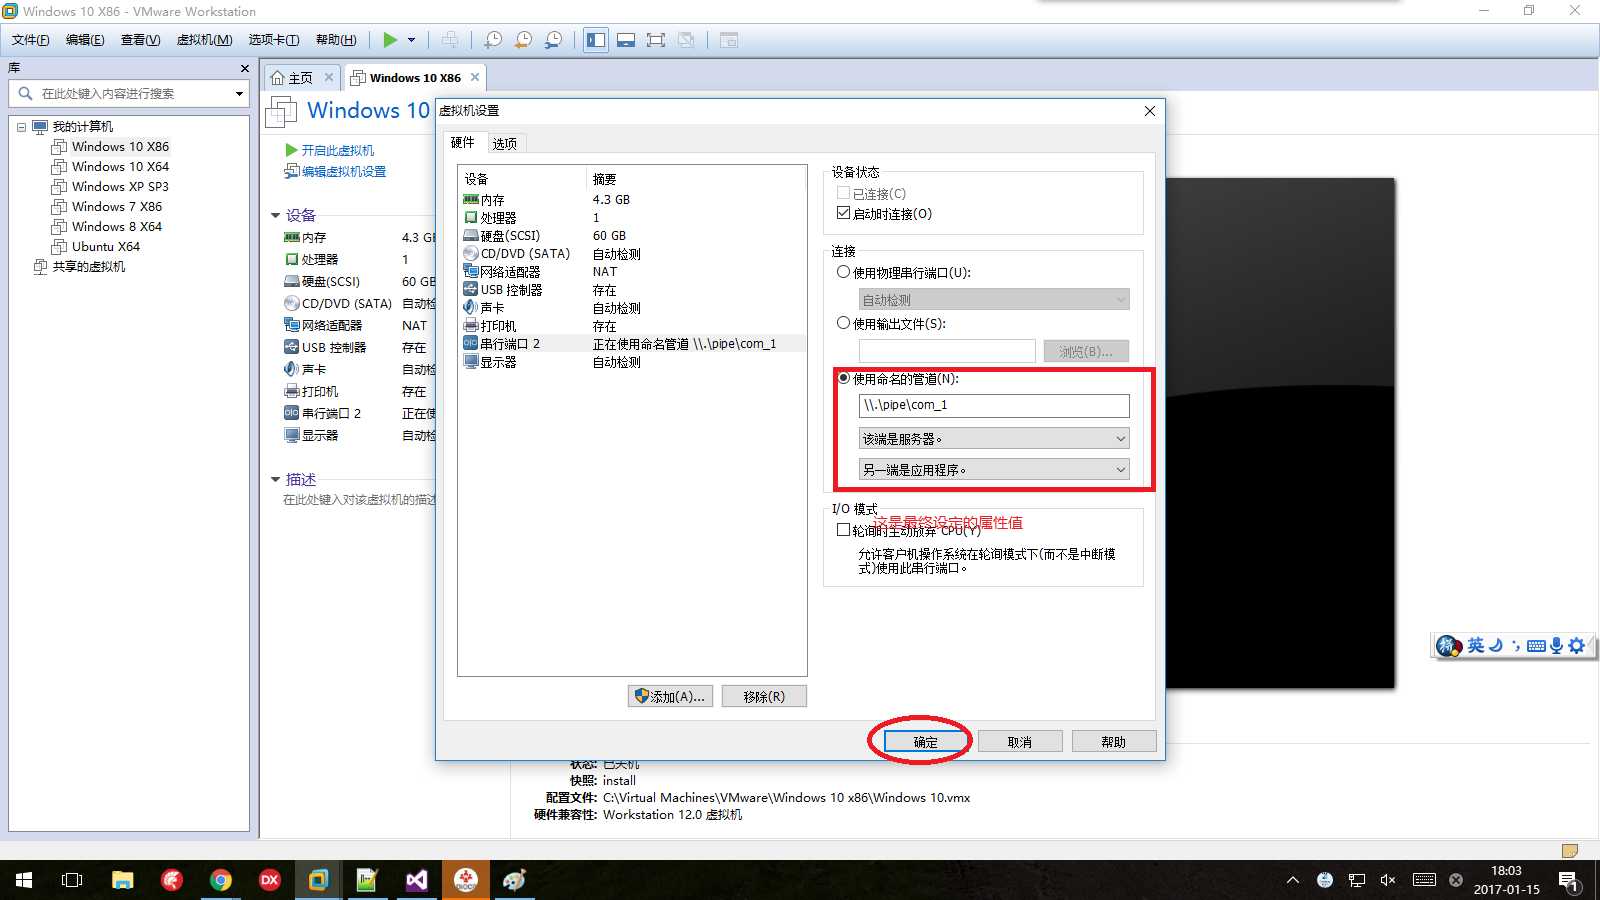
Task: Select Windows 10 X64 in library tree
Action: pos(120,166)
